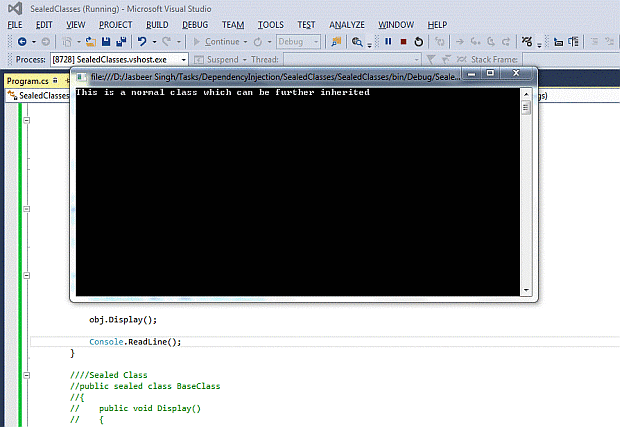
Task: Click the console window scrollbar thumb
Action: (526, 108)
